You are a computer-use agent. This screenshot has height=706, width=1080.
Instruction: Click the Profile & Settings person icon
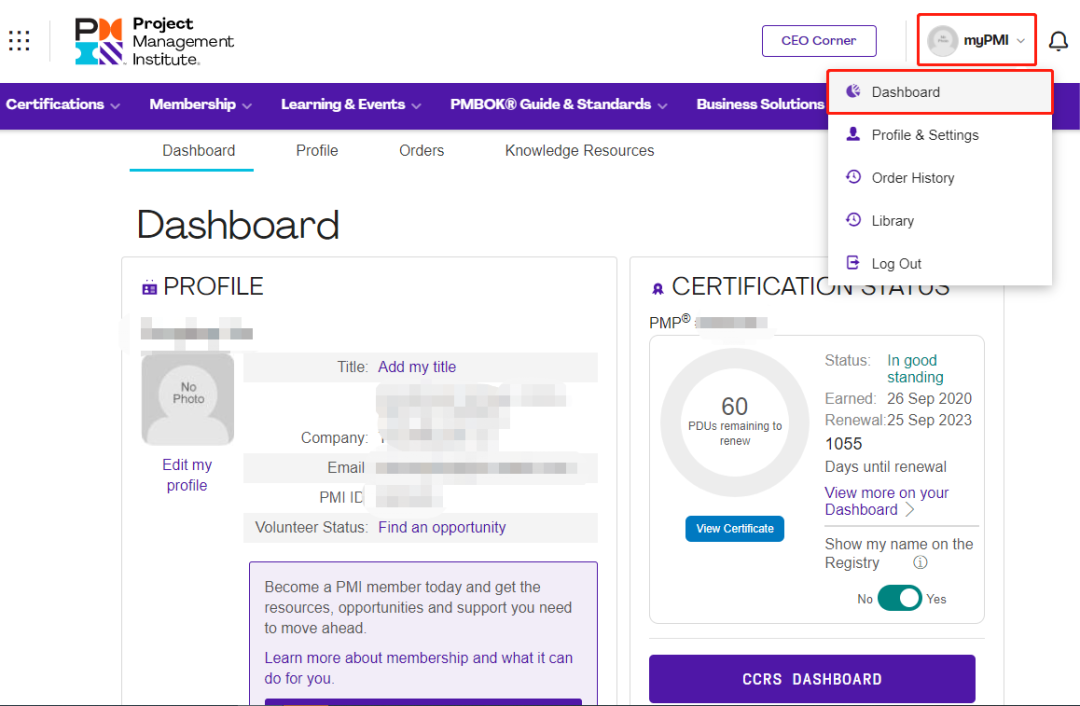(853, 134)
